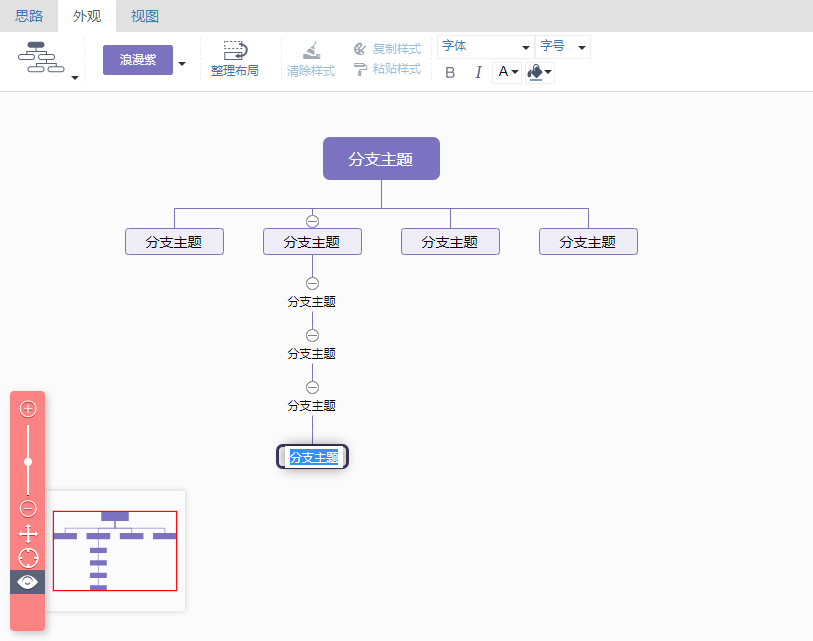813x641 pixels.
Task: Collapse the second child node in the chain
Action: point(312,336)
